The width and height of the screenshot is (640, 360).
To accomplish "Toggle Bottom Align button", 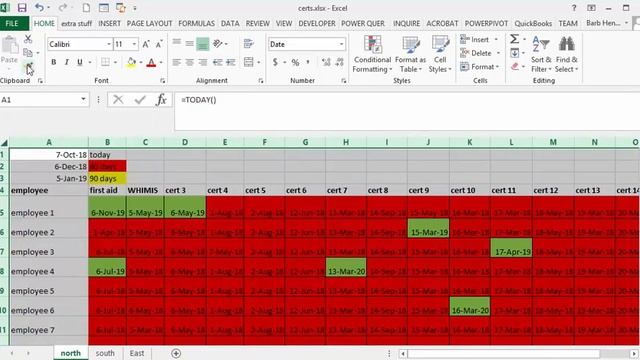I will pyautogui.click(x=202, y=44).
